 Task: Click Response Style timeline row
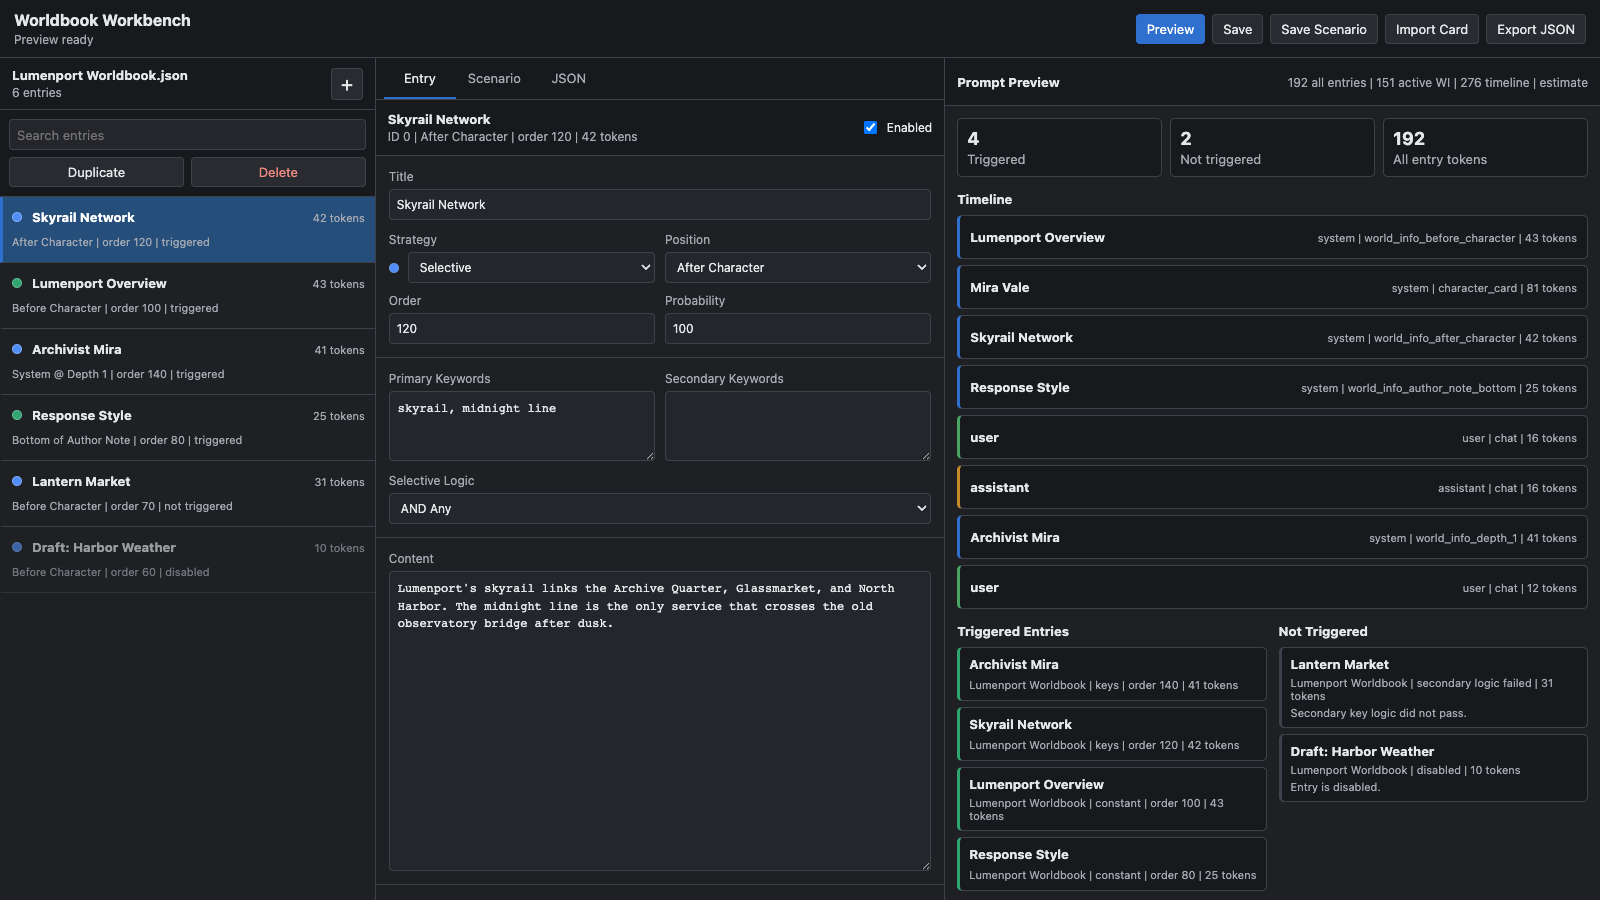point(1272,388)
